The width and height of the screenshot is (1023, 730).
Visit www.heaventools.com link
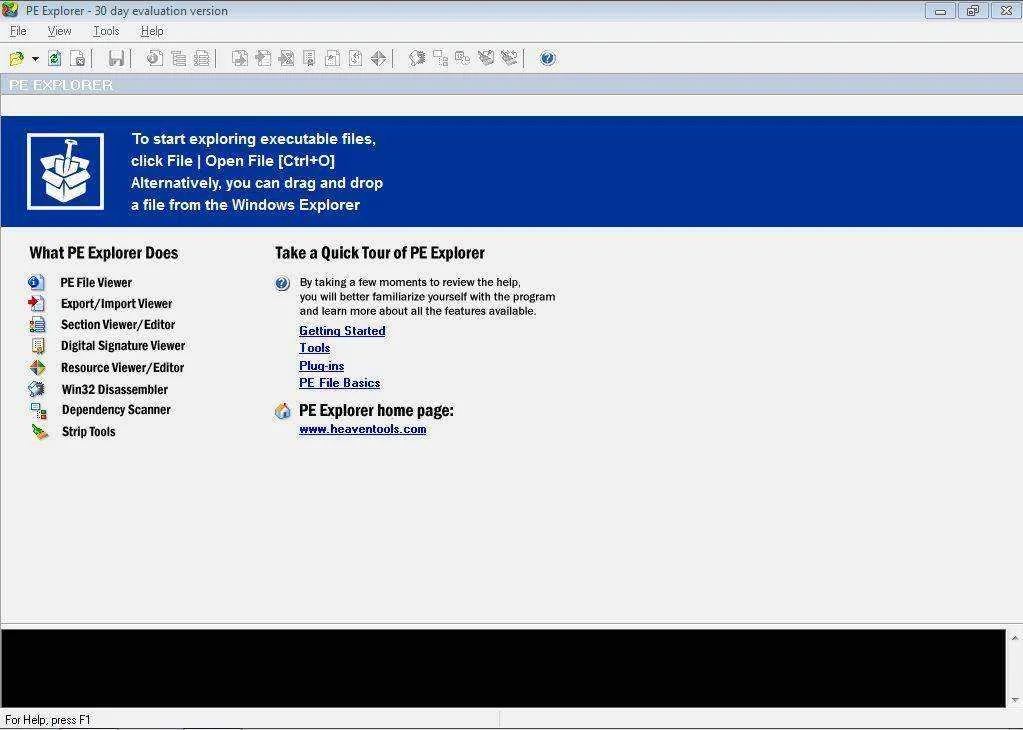point(363,429)
